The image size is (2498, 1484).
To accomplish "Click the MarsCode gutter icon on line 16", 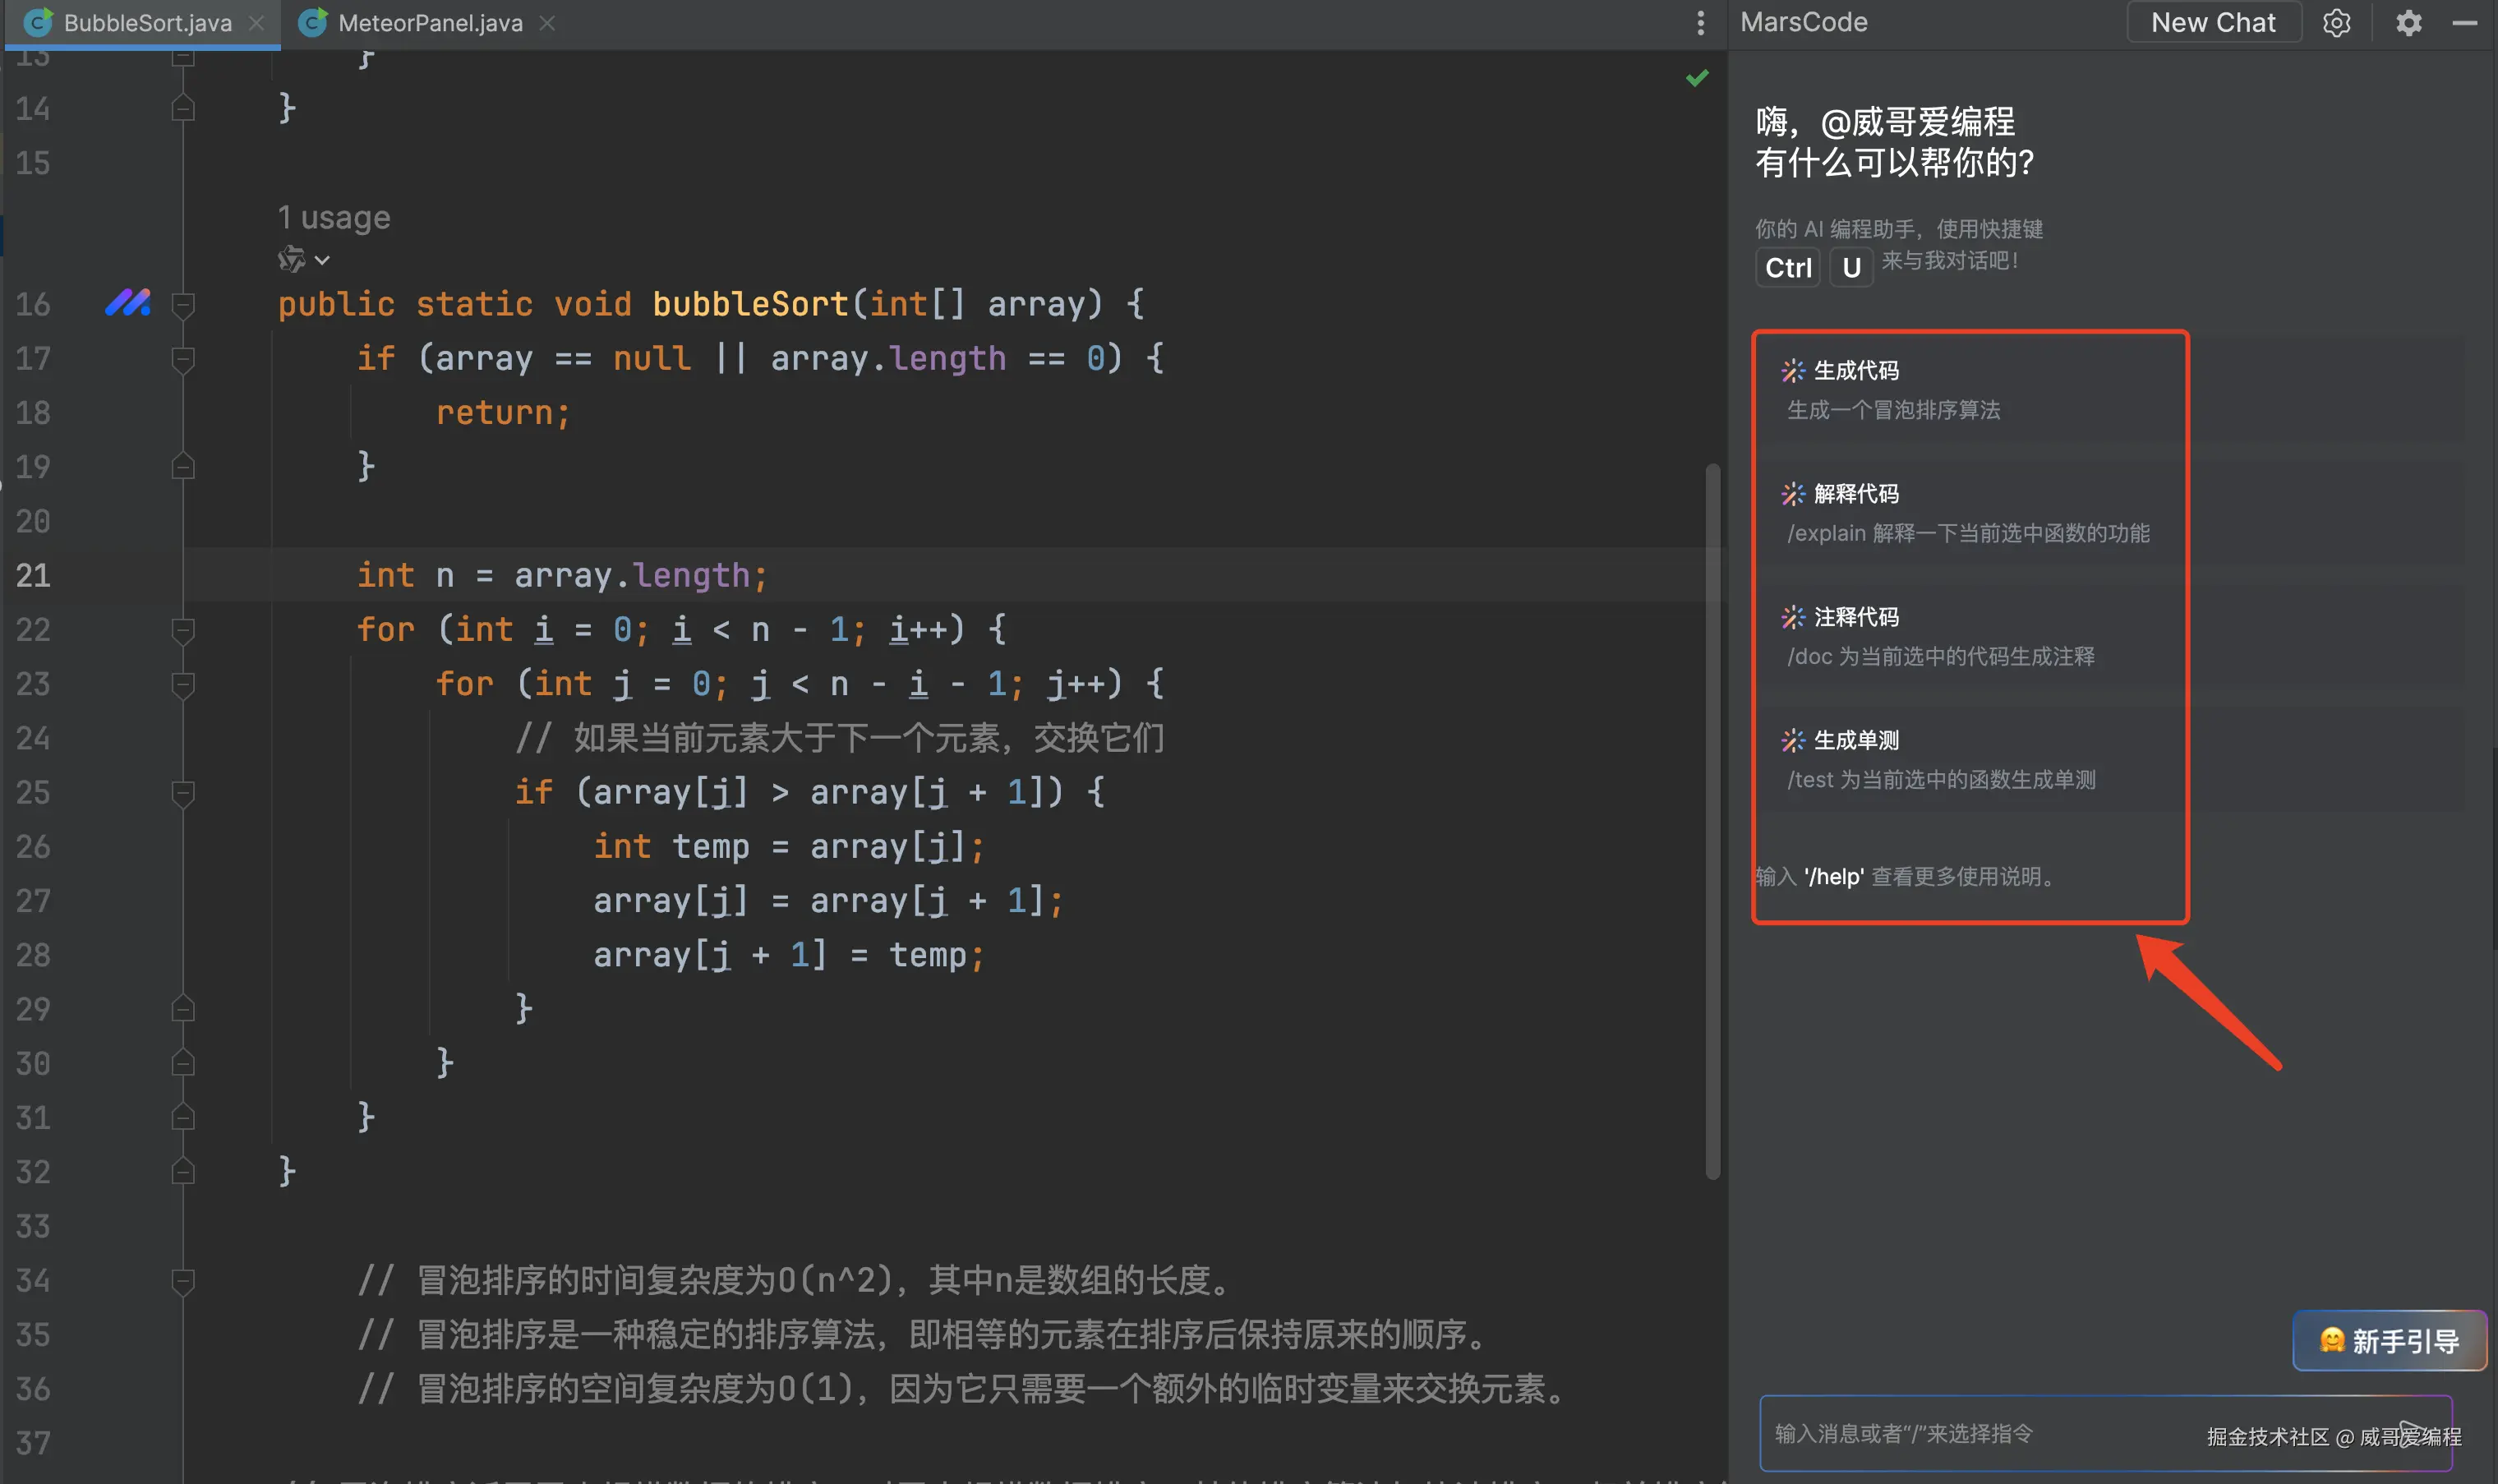I will click(128, 302).
